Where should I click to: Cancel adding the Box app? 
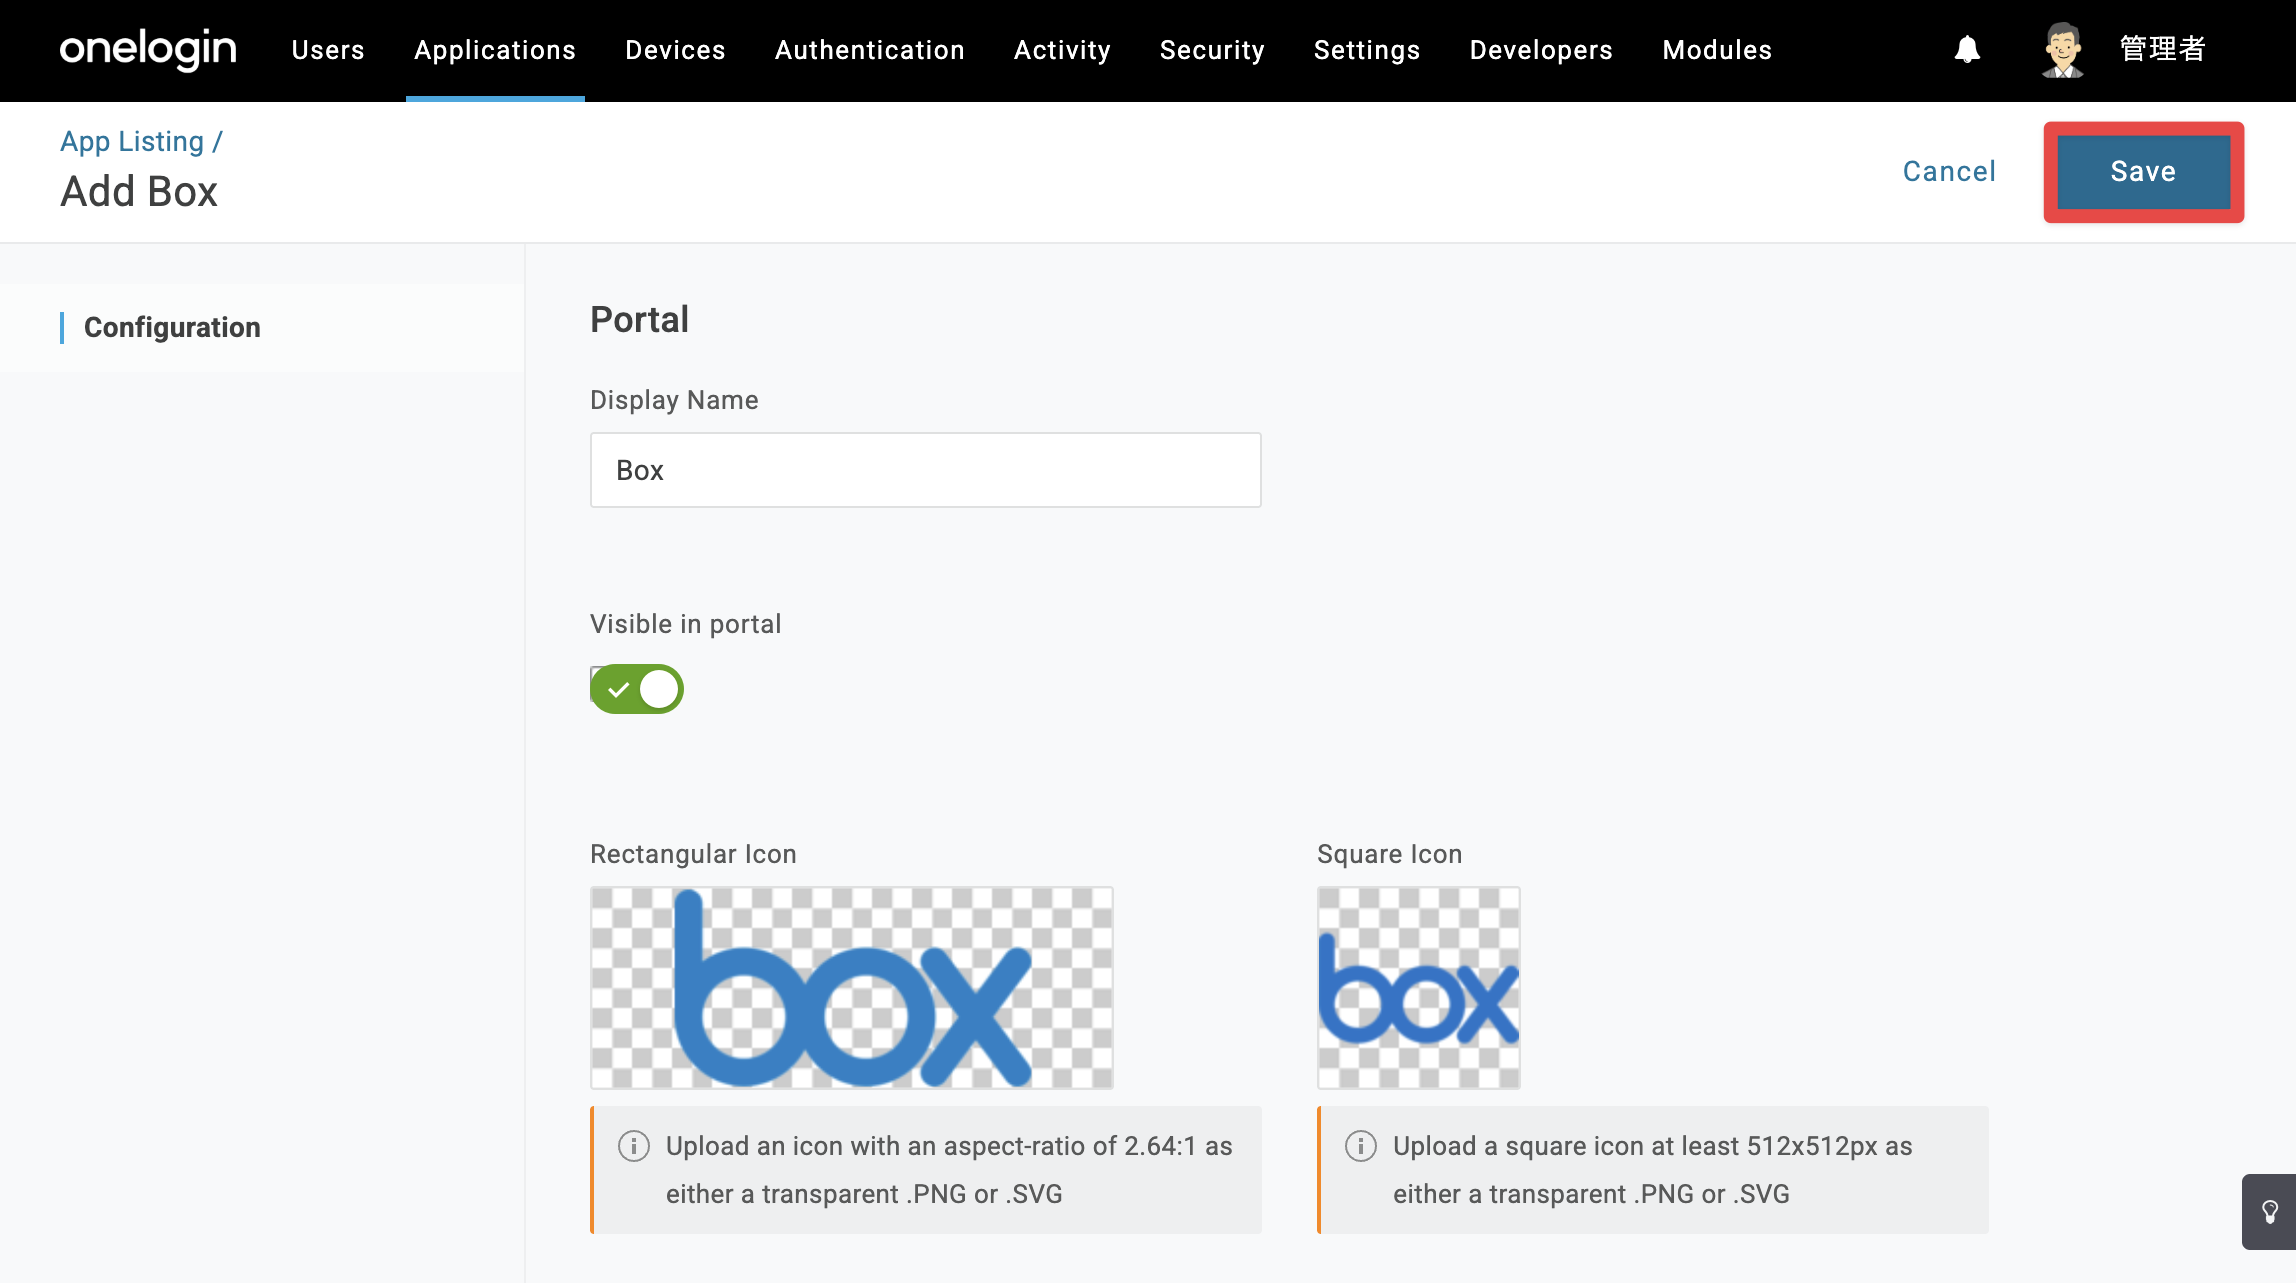1949,172
